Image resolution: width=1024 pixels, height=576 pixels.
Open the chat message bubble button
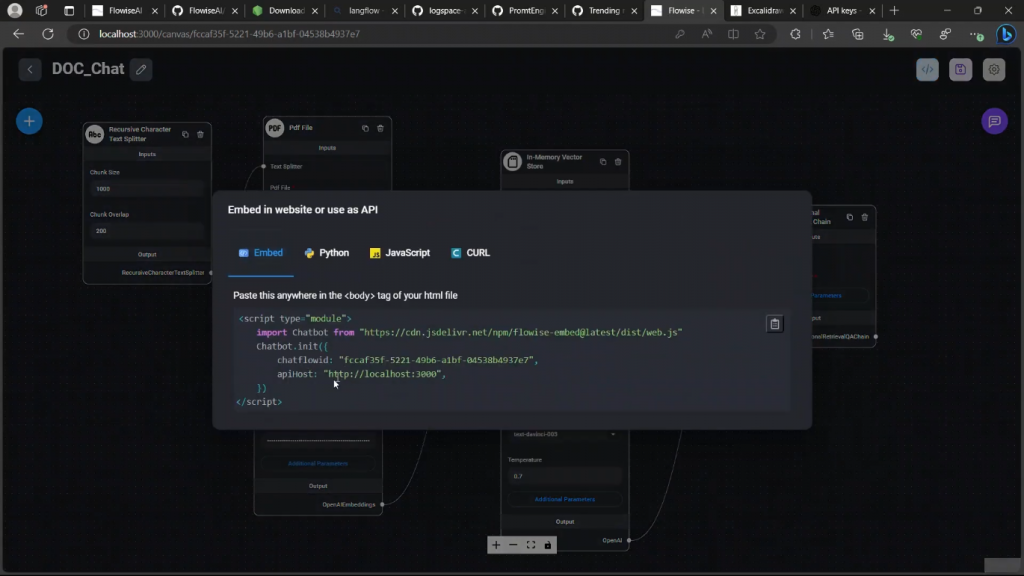(995, 121)
